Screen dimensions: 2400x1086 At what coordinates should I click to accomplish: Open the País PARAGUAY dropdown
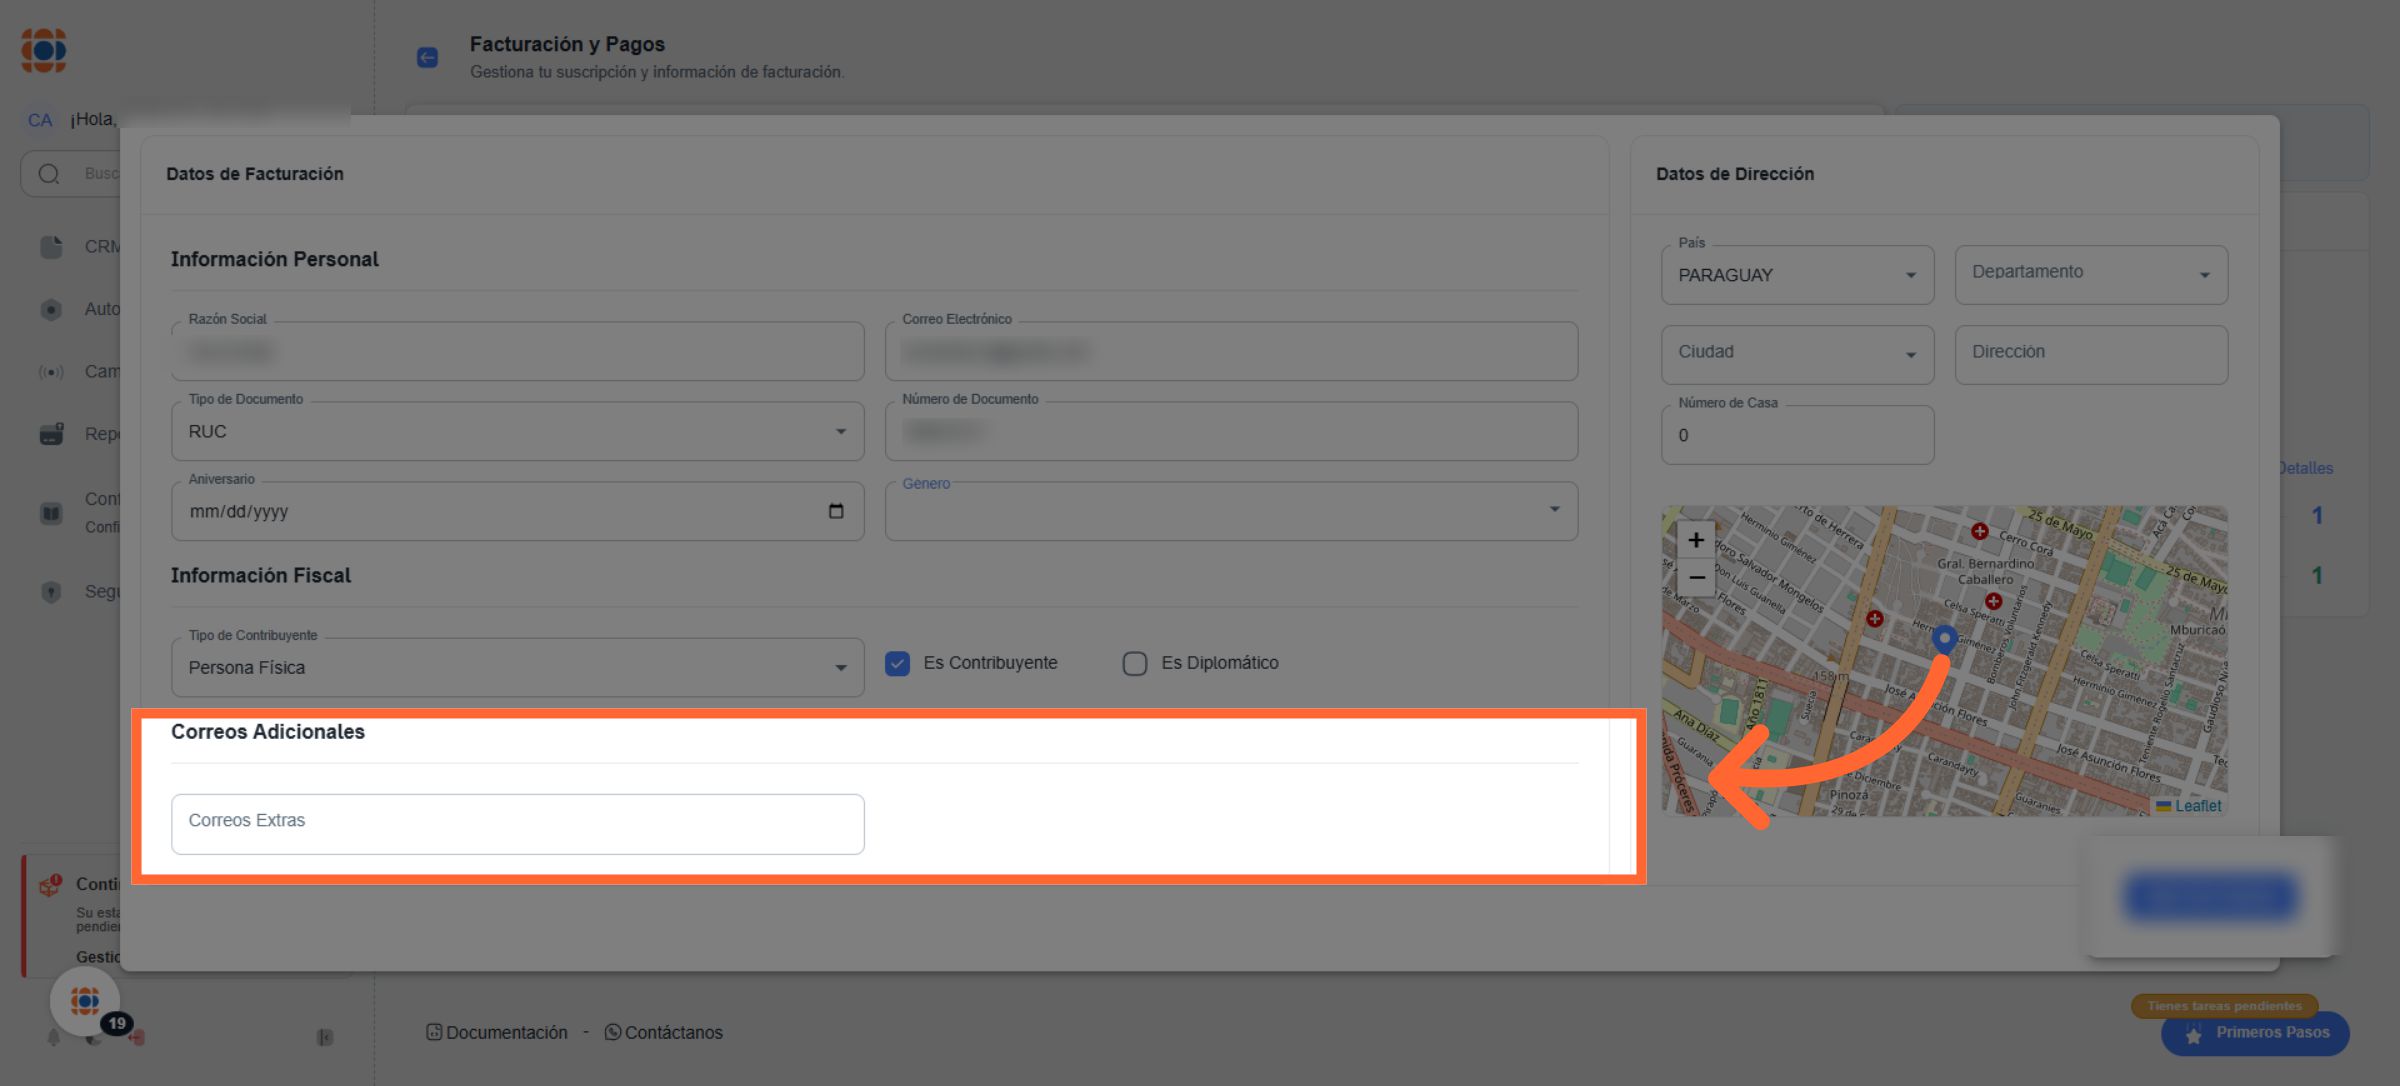coord(1797,275)
